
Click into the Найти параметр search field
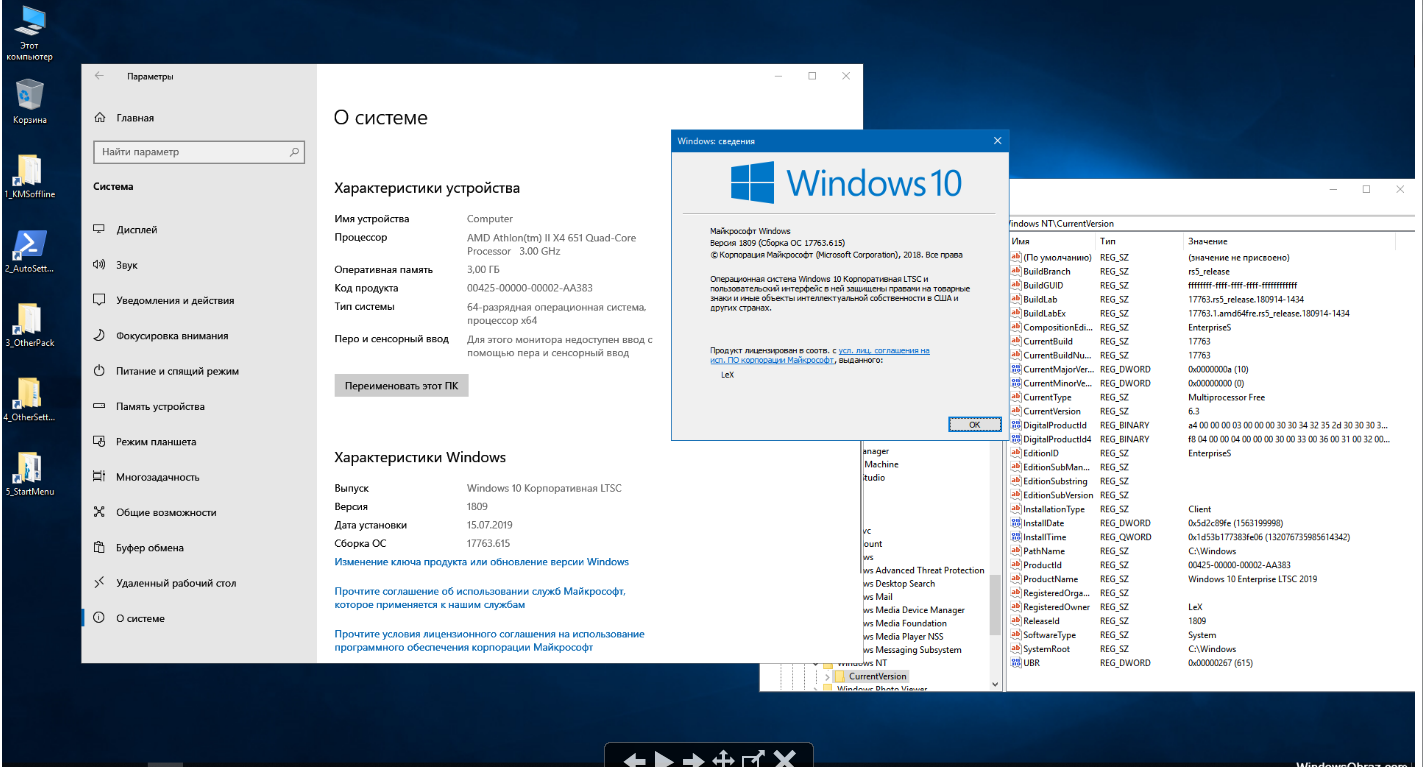(x=199, y=152)
